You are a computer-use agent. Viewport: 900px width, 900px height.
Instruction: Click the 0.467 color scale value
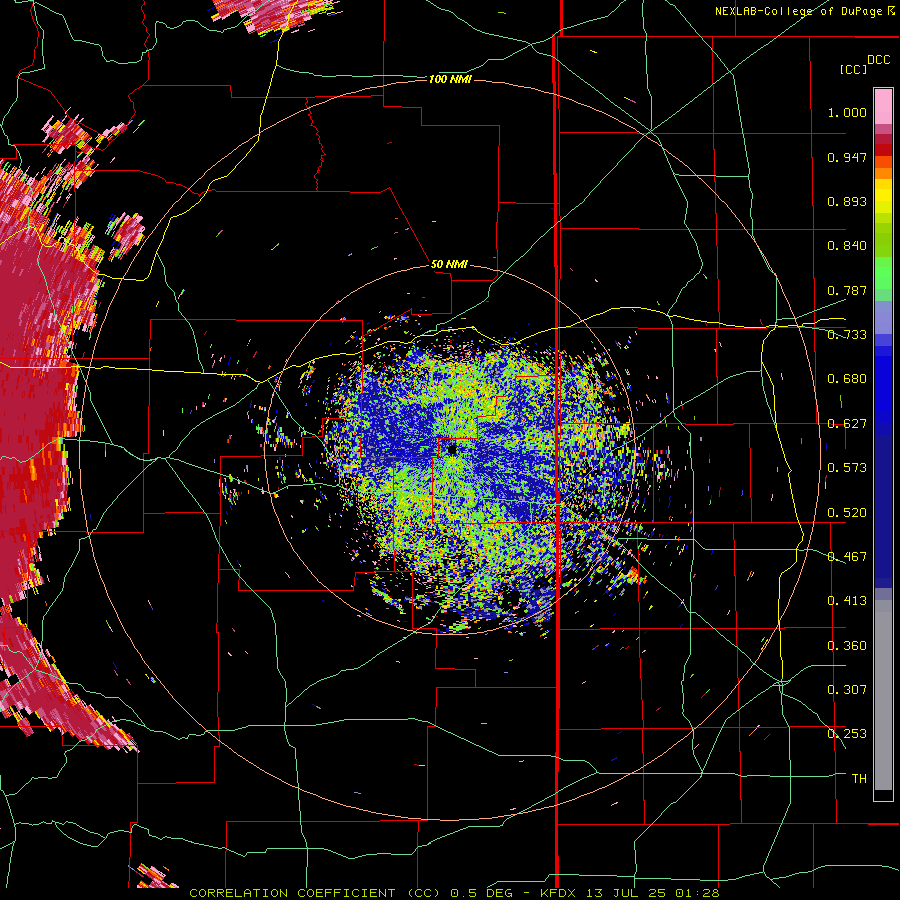click(847, 557)
